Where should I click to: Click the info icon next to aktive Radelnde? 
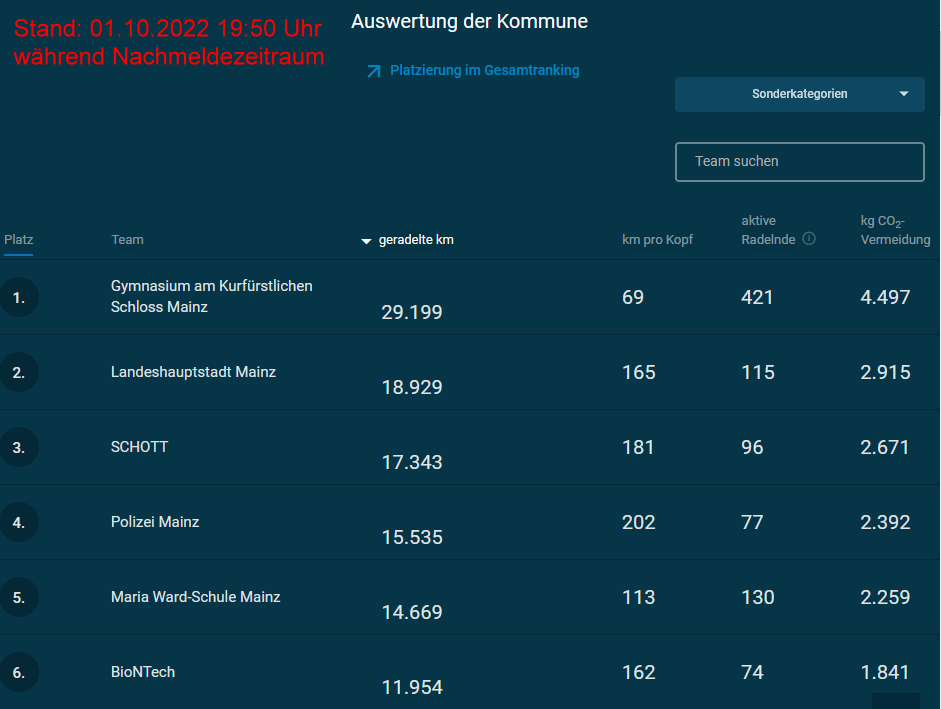809,239
